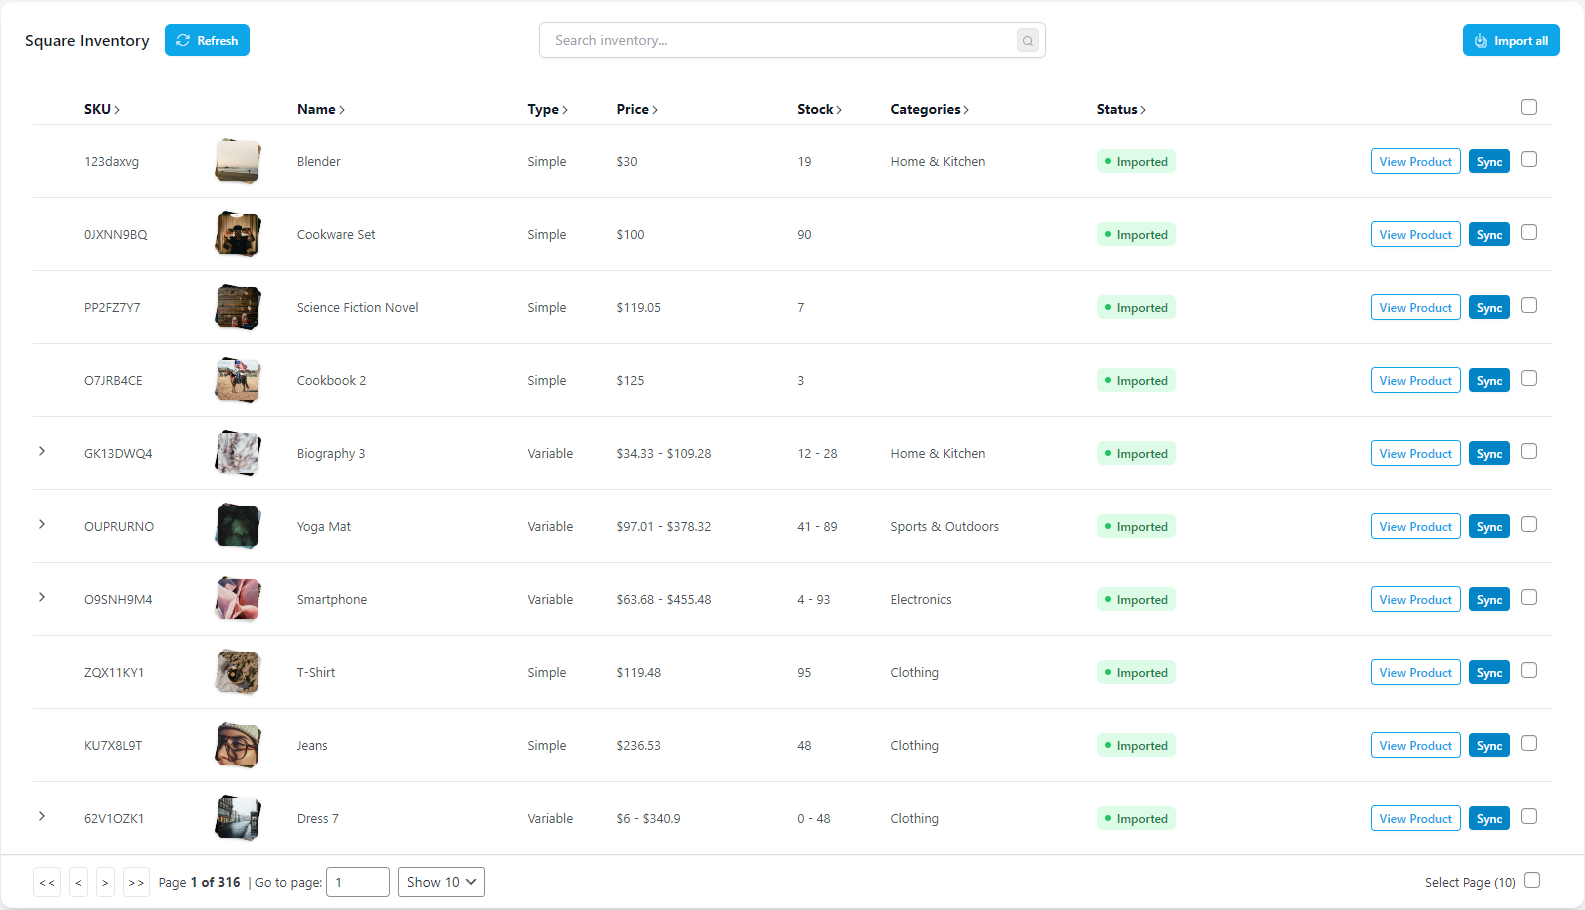Jump to the last page
Image resolution: width=1585 pixels, height=910 pixels.
(137, 882)
